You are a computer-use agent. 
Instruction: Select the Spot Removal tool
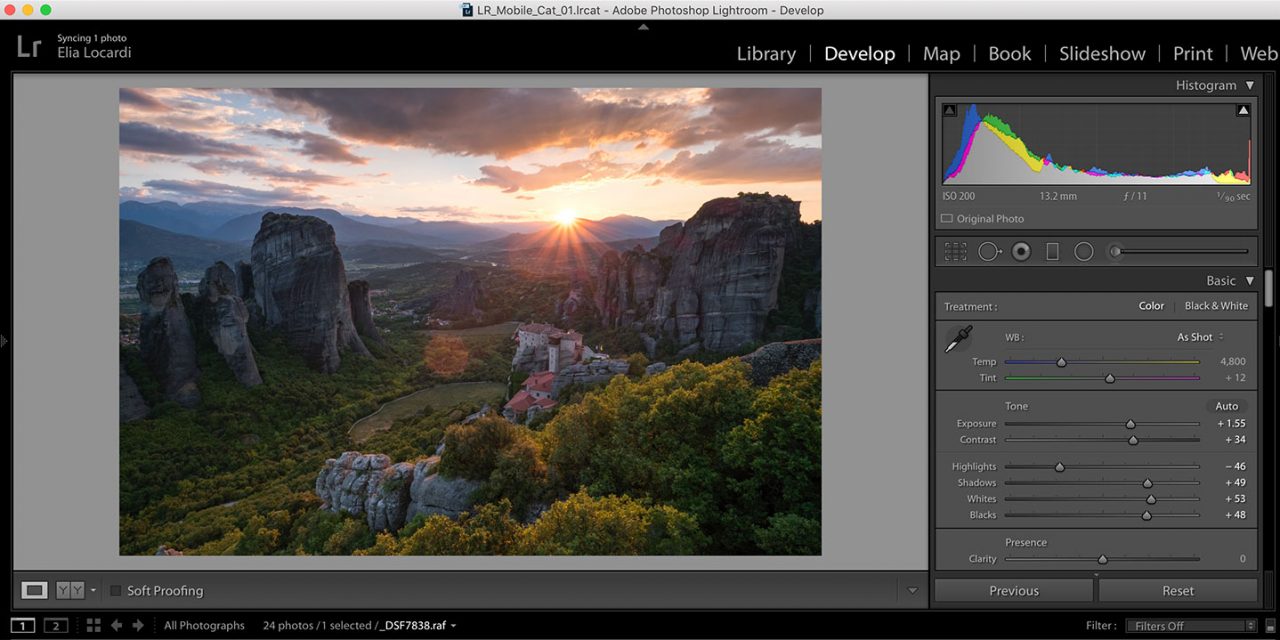[x=988, y=252]
